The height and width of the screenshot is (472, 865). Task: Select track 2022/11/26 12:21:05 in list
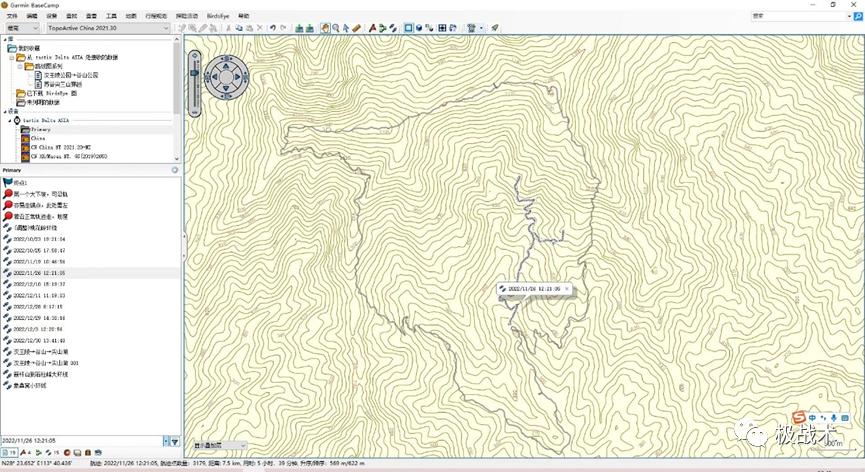coord(40,272)
